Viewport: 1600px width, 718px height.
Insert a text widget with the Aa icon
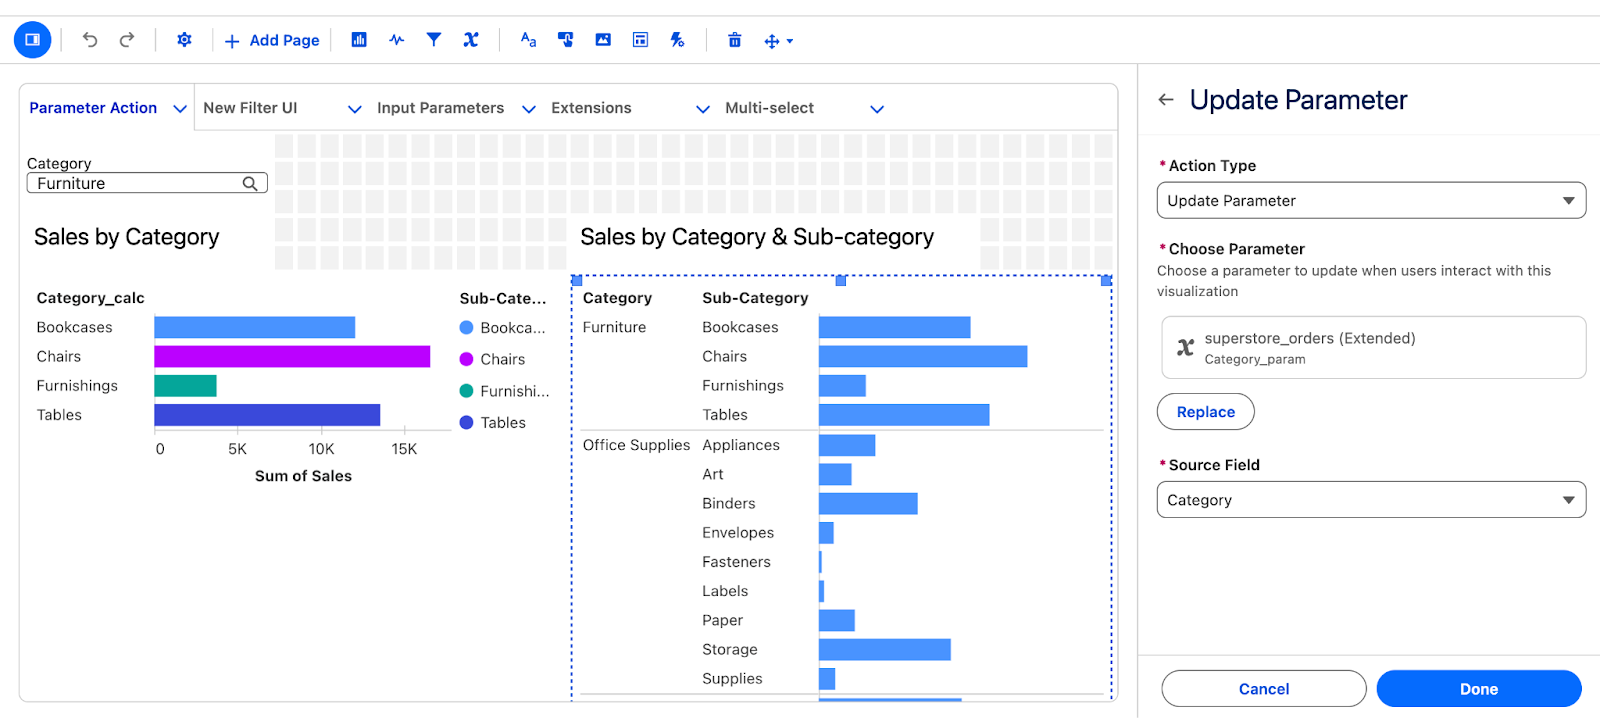pos(528,40)
